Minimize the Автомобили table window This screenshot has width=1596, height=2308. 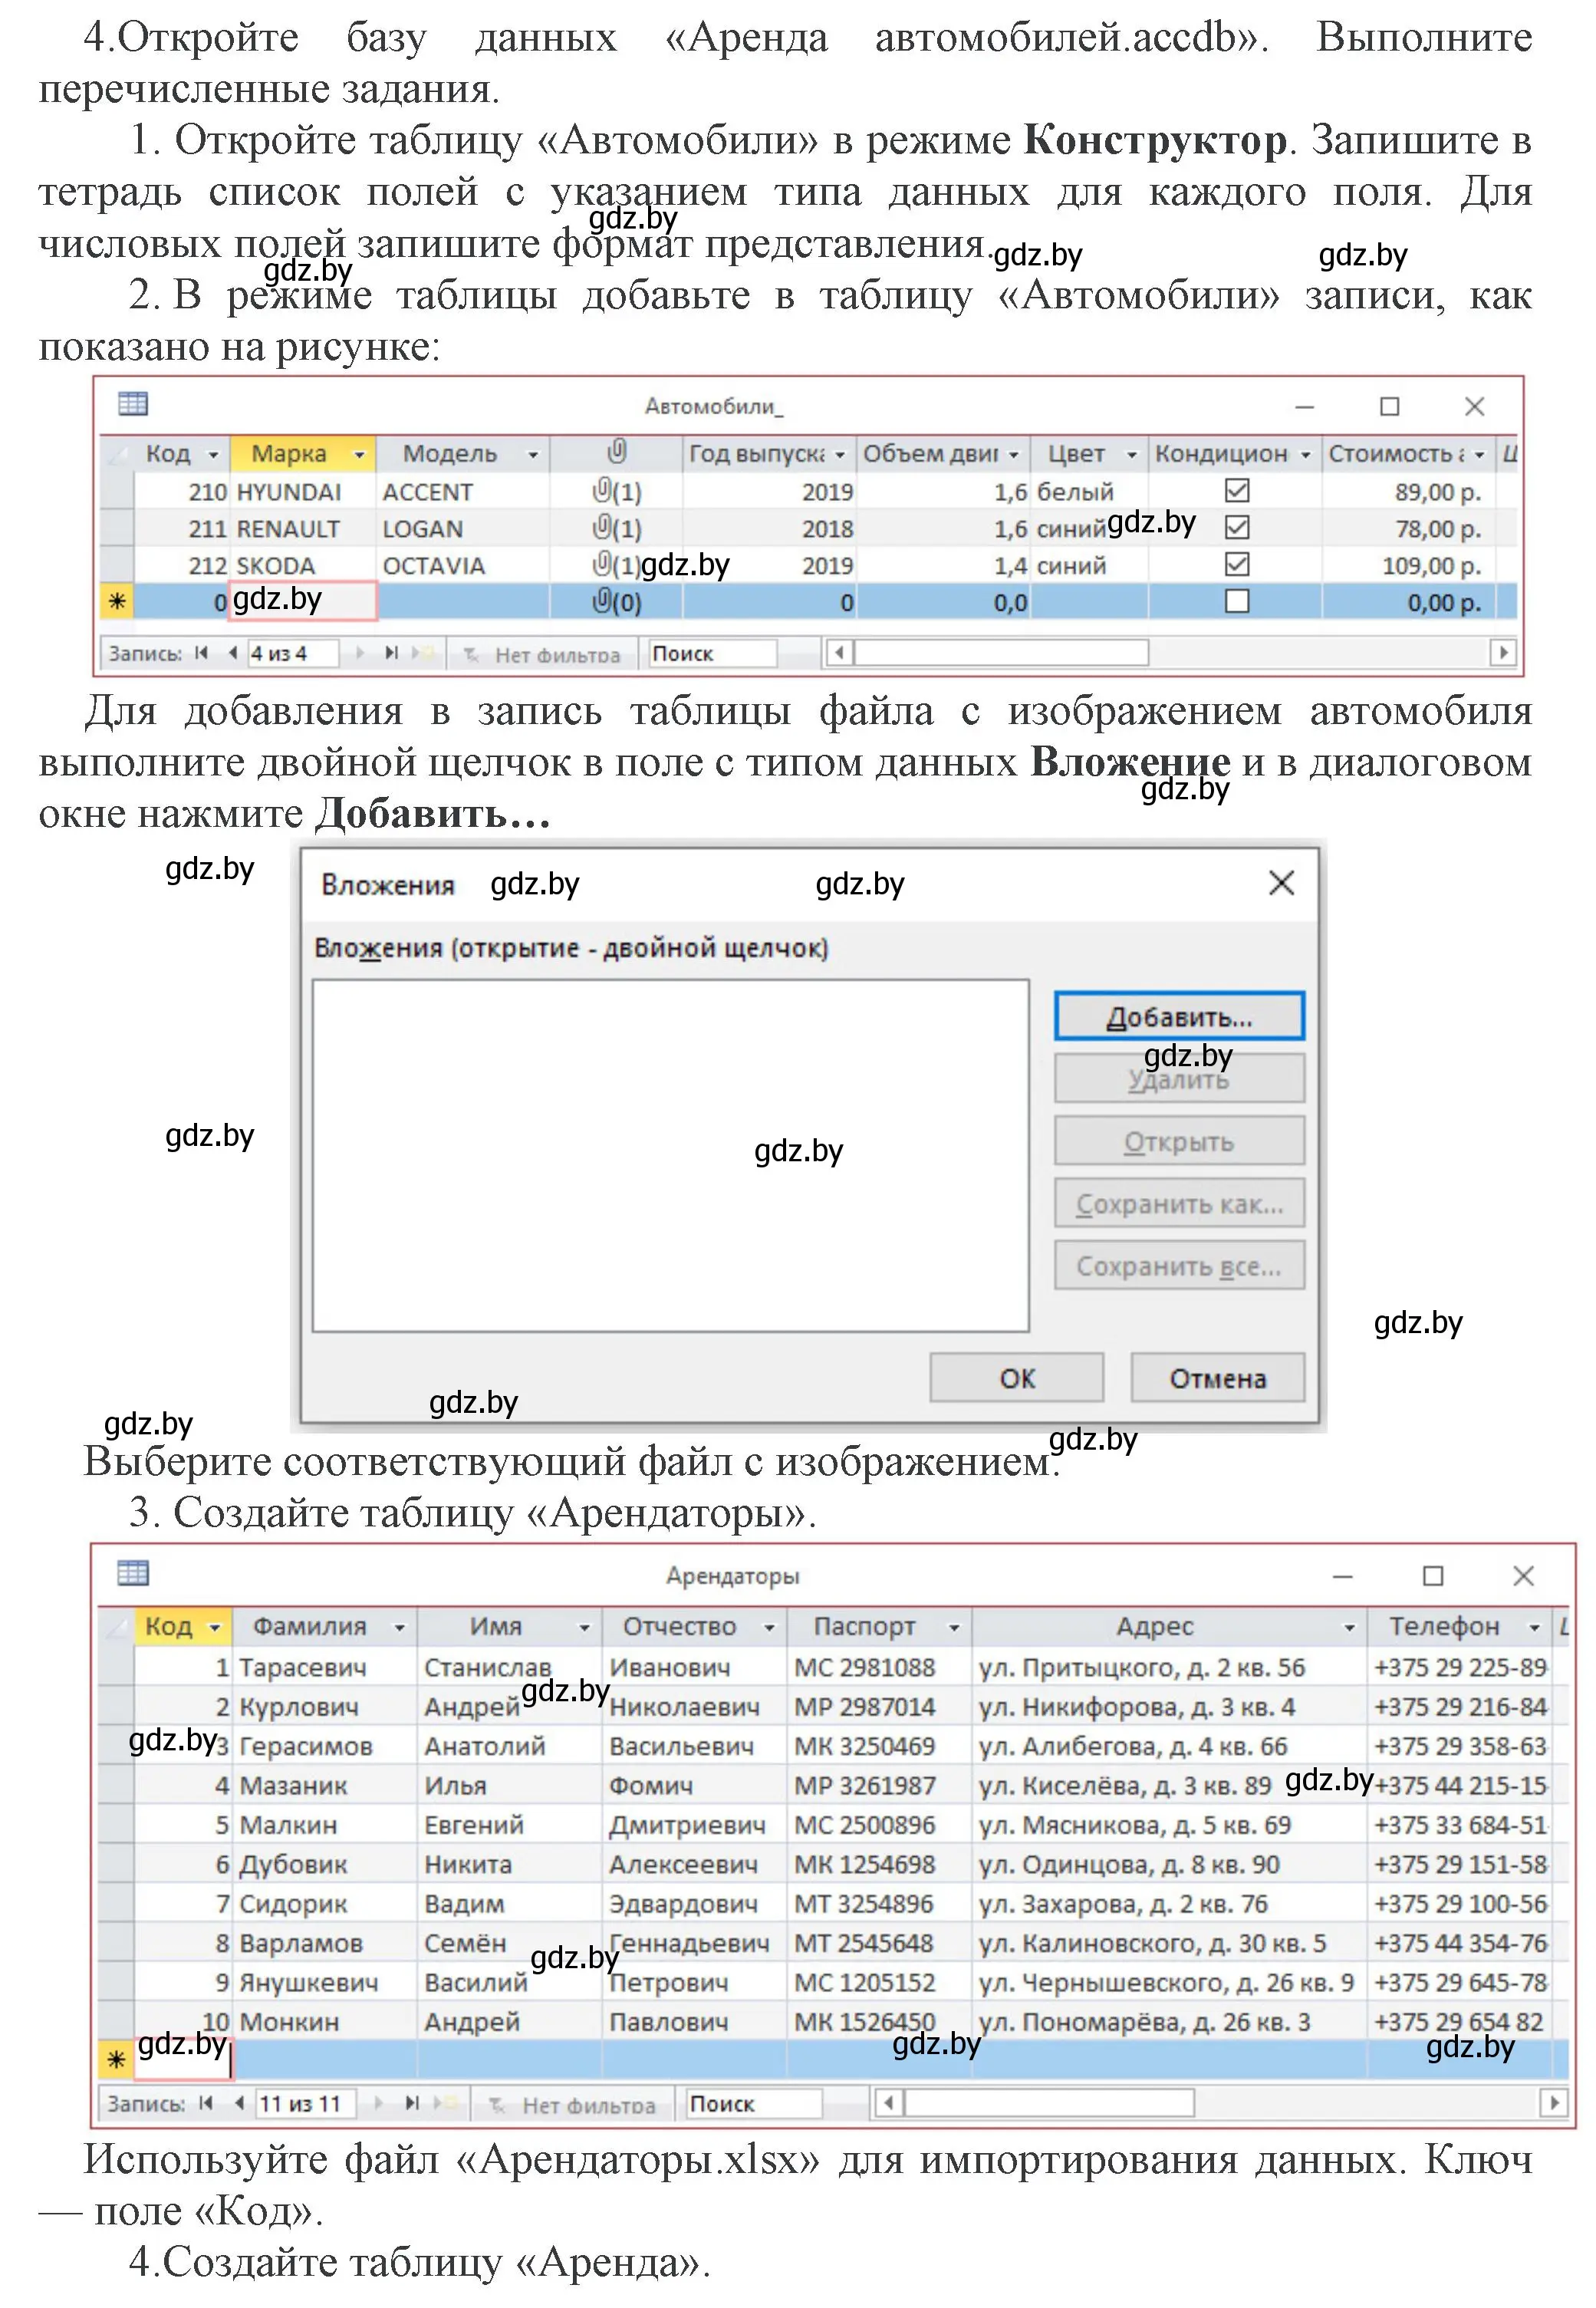pos(1304,406)
